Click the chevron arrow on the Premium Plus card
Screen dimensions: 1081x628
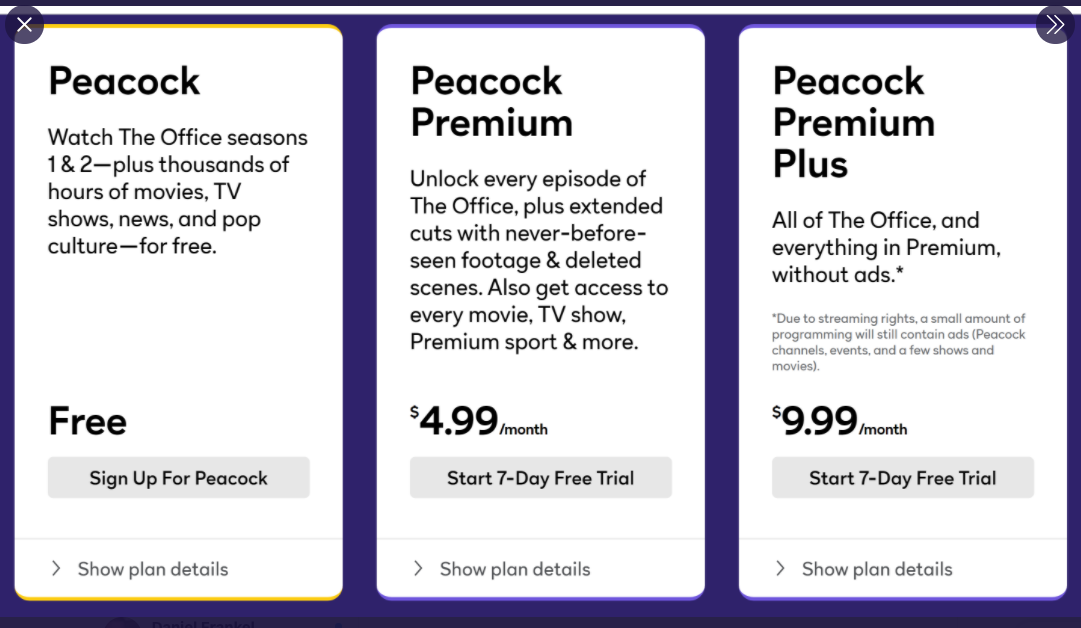[780, 569]
